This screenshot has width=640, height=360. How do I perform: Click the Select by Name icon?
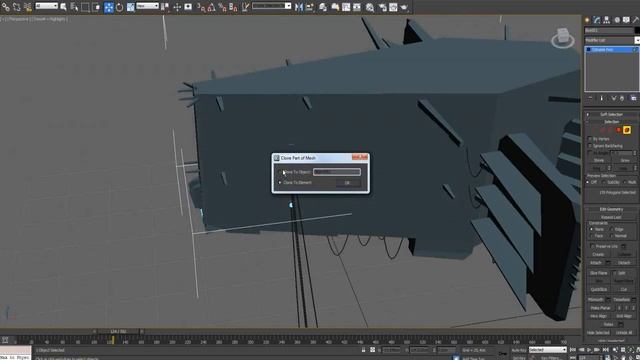pos(74,7)
